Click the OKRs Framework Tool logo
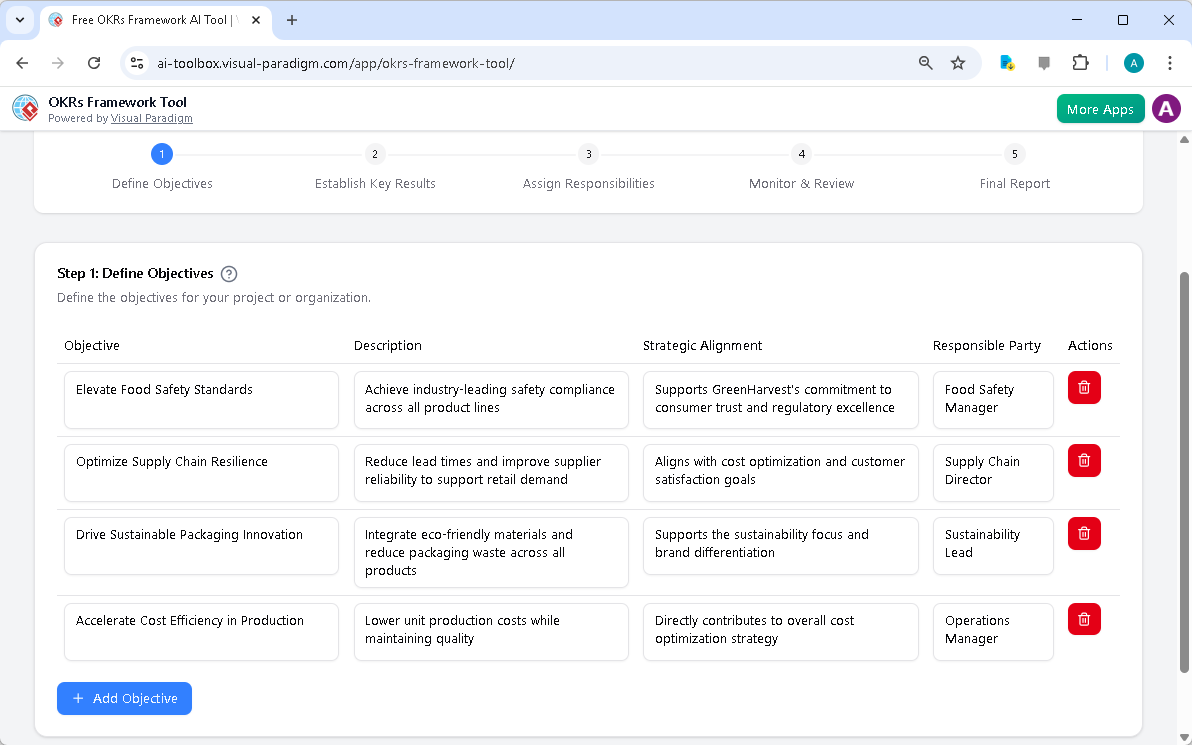 click(x=24, y=108)
